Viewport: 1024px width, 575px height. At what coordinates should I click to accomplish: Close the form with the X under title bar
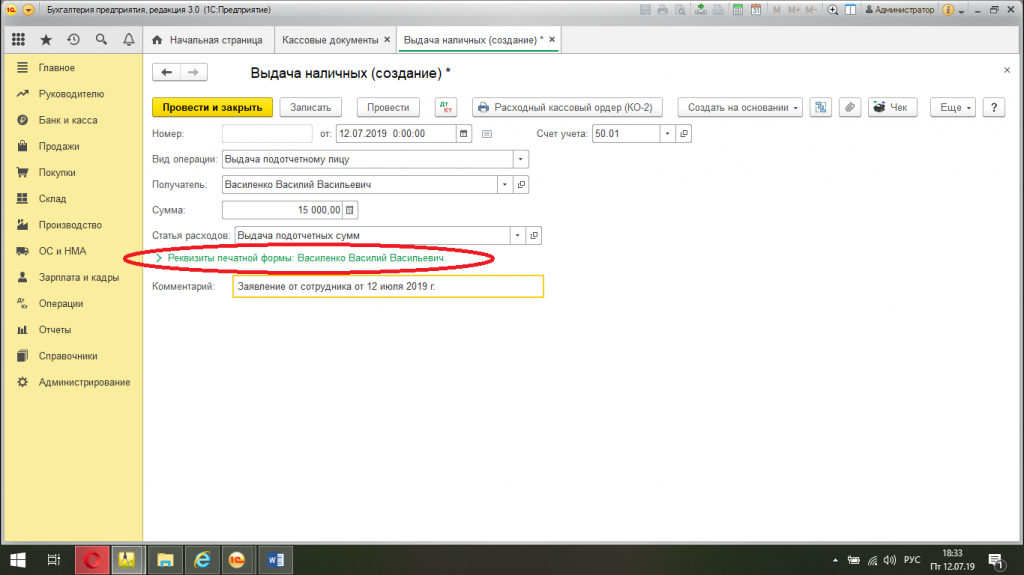pos(1006,70)
